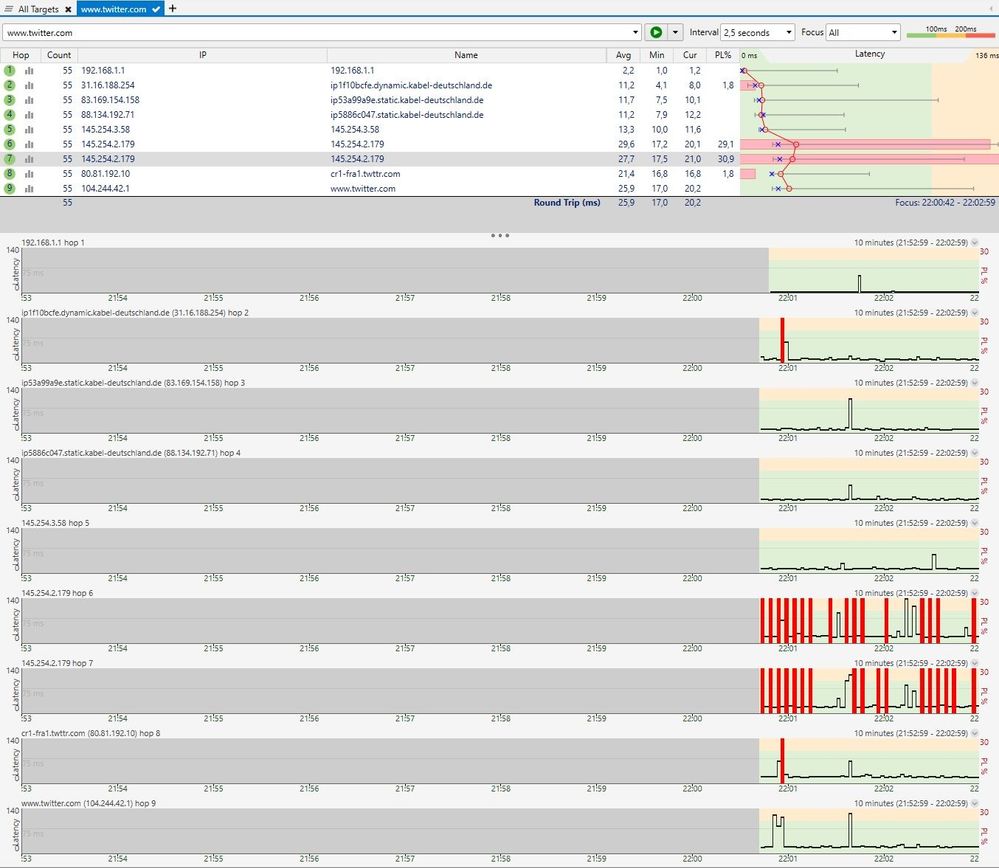Viewport: 999px width, 868px height.
Task: Close the All Targets tab
Action: (68, 10)
